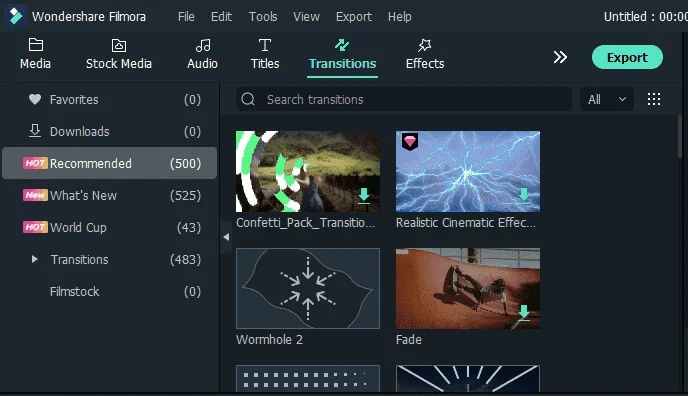Click the Transitions count (483)
The width and height of the screenshot is (688, 396).
[185, 260]
